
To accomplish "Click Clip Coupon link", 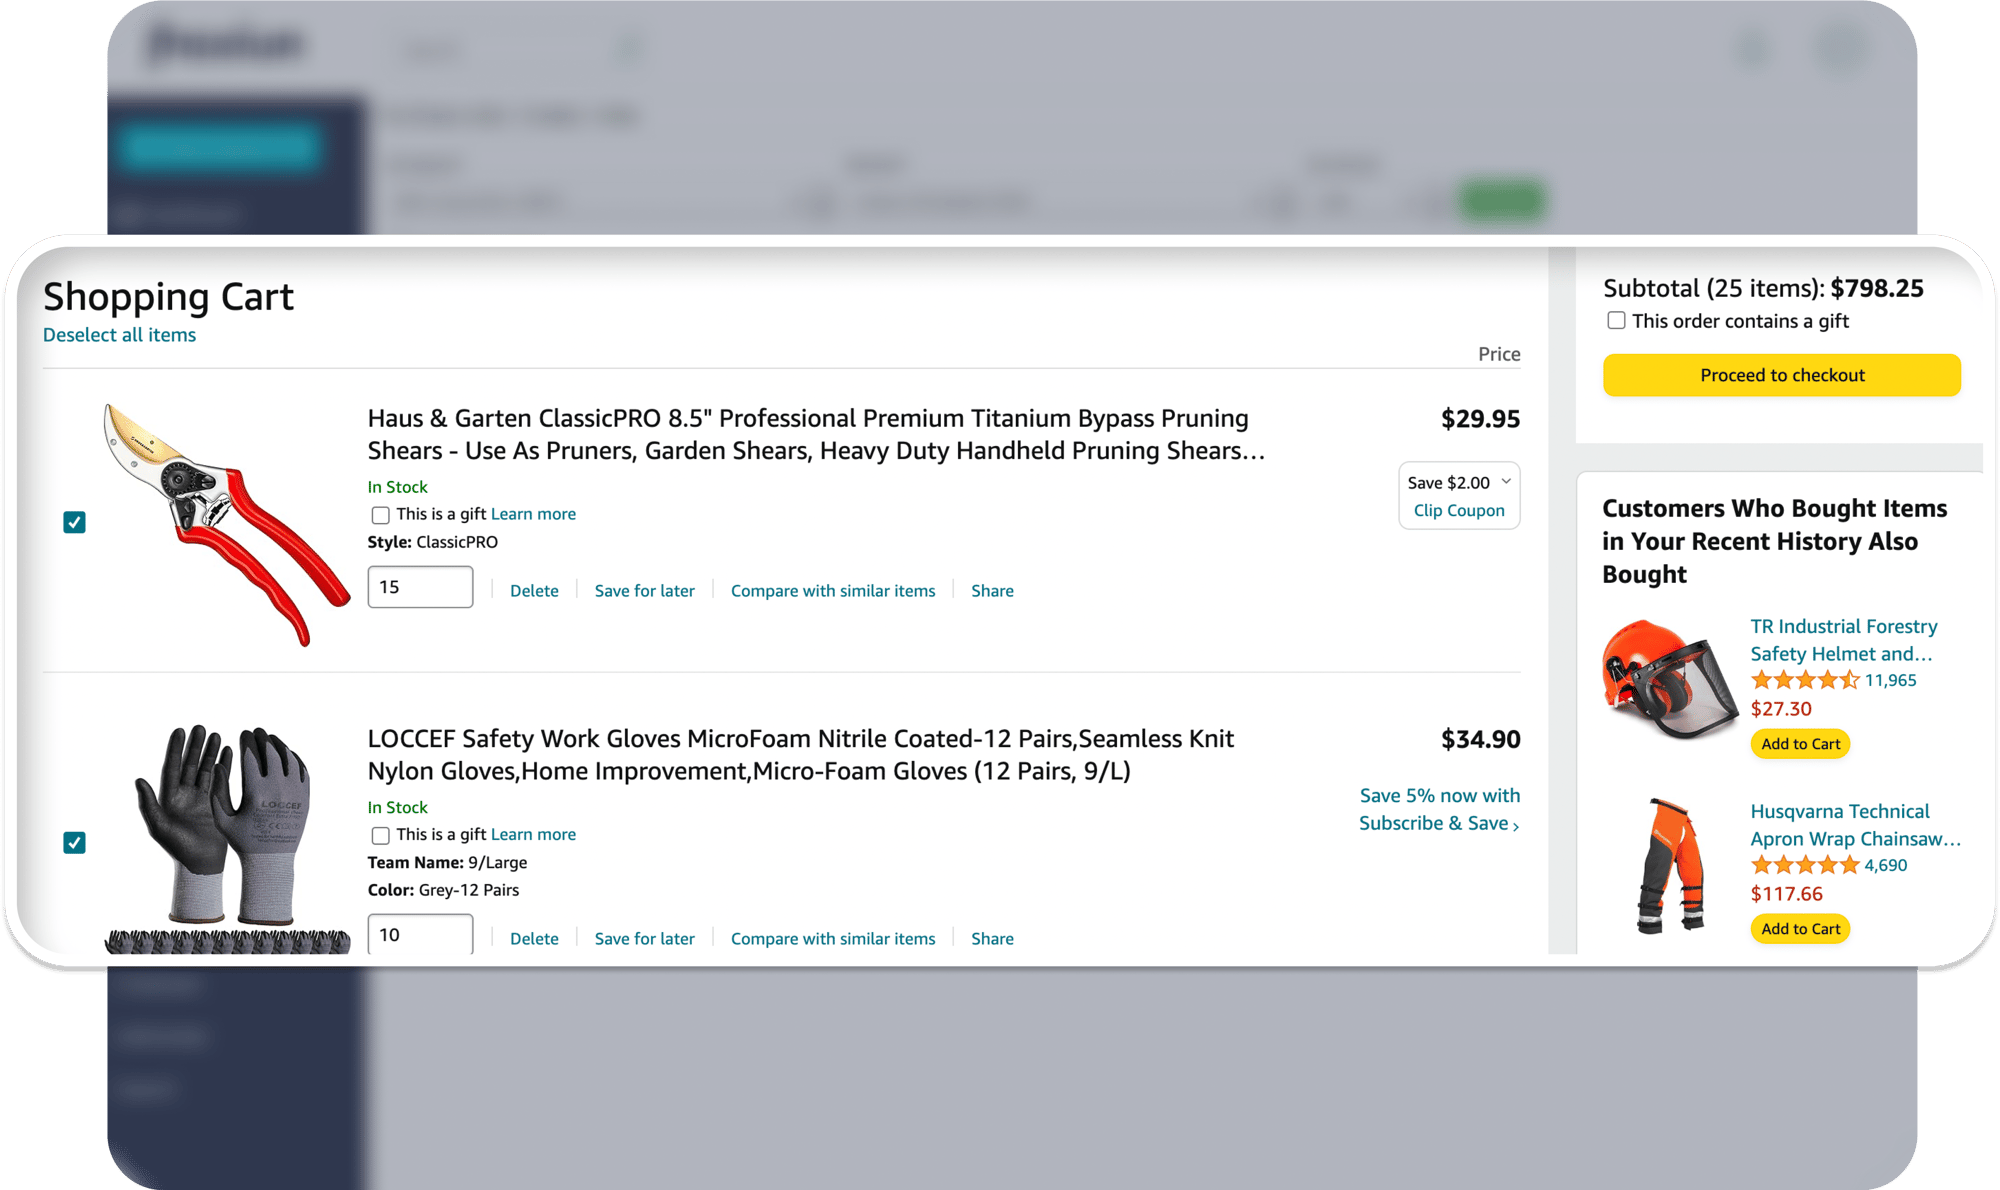I will coord(1458,510).
